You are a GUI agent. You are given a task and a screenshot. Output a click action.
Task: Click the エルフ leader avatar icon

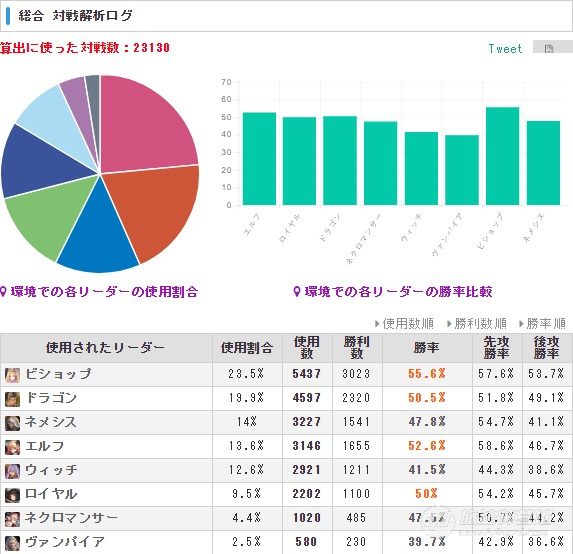[12, 447]
